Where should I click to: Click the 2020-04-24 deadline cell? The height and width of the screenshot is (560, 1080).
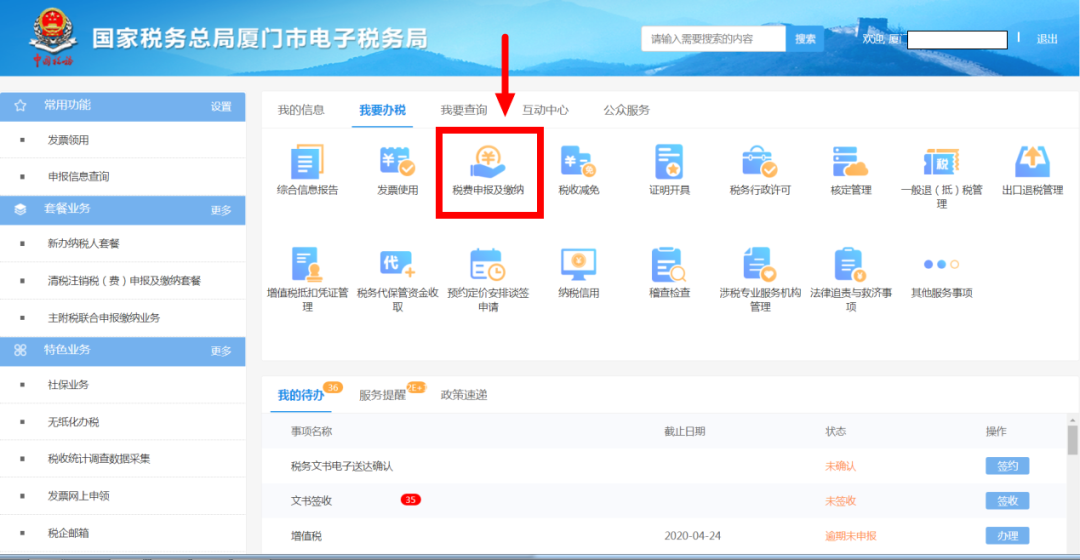[x=692, y=535]
